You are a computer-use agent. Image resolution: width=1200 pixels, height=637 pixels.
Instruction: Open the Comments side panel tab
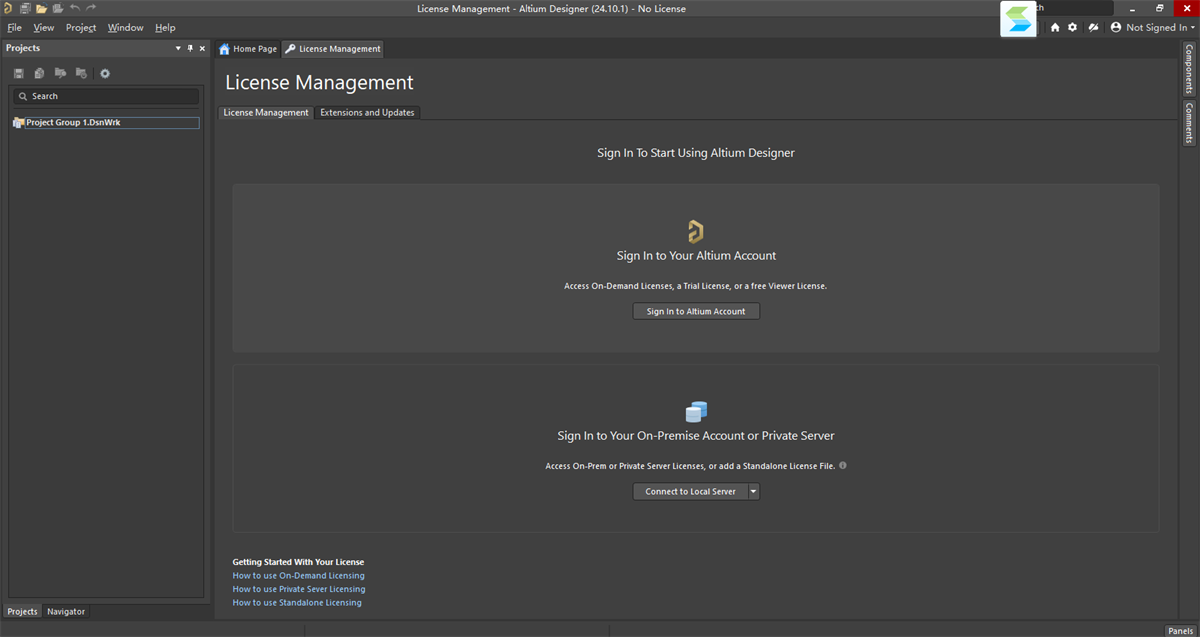1189,123
